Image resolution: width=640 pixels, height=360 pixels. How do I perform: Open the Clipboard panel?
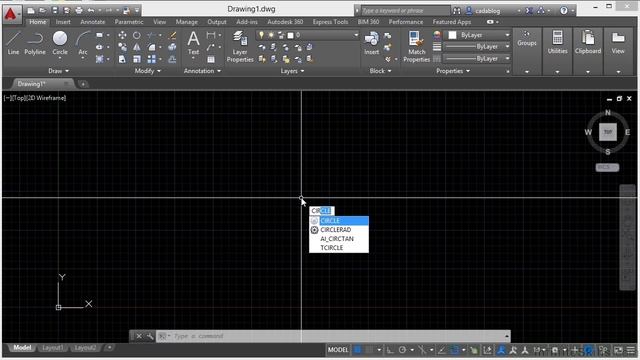(x=588, y=42)
